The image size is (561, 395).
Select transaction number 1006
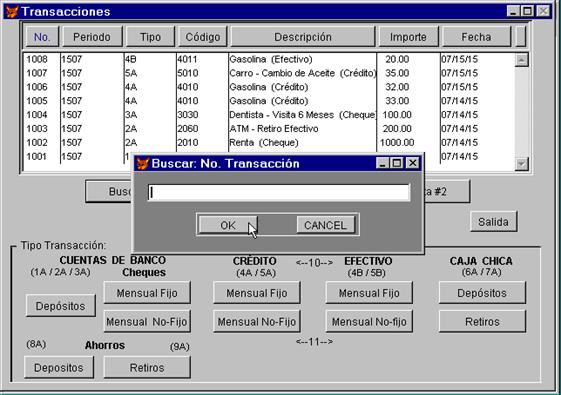(x=36, y=87)
